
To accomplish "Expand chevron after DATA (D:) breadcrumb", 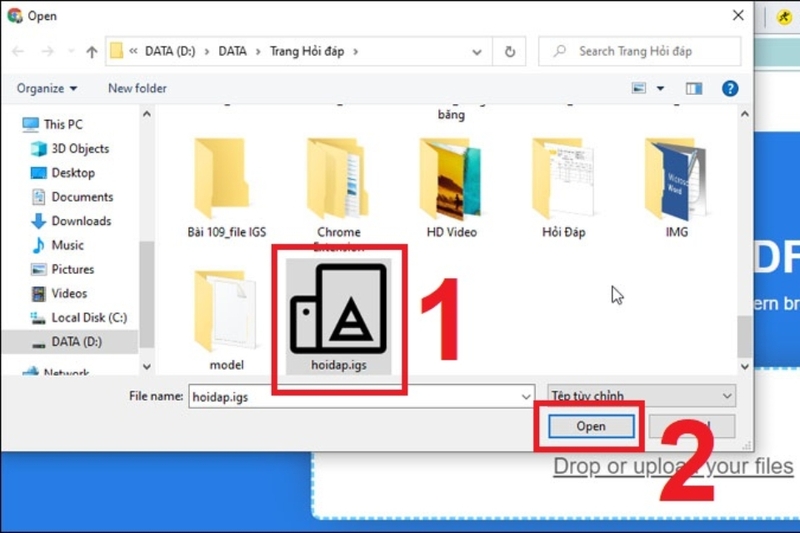I will point(207,52).
